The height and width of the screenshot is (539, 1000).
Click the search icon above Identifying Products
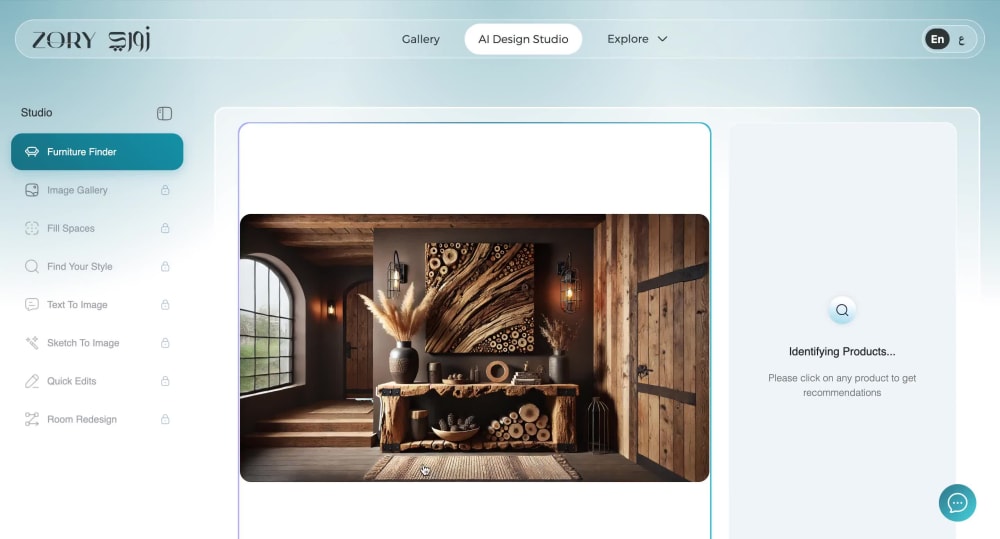pos(842,310)
